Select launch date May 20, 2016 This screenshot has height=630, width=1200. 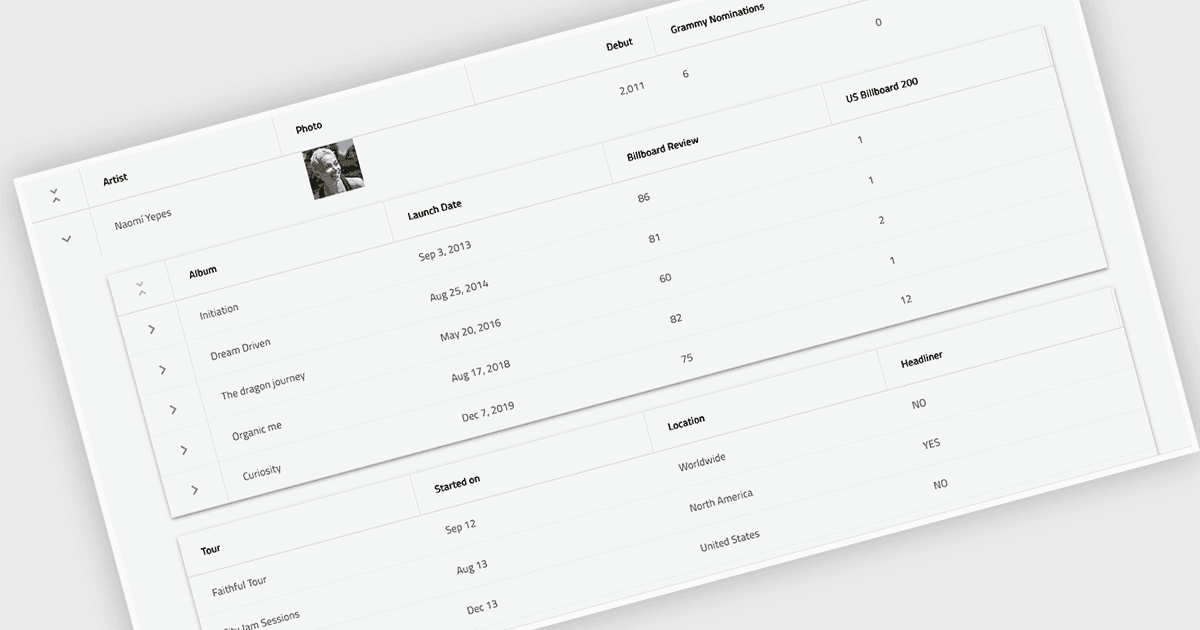[470, 330]
